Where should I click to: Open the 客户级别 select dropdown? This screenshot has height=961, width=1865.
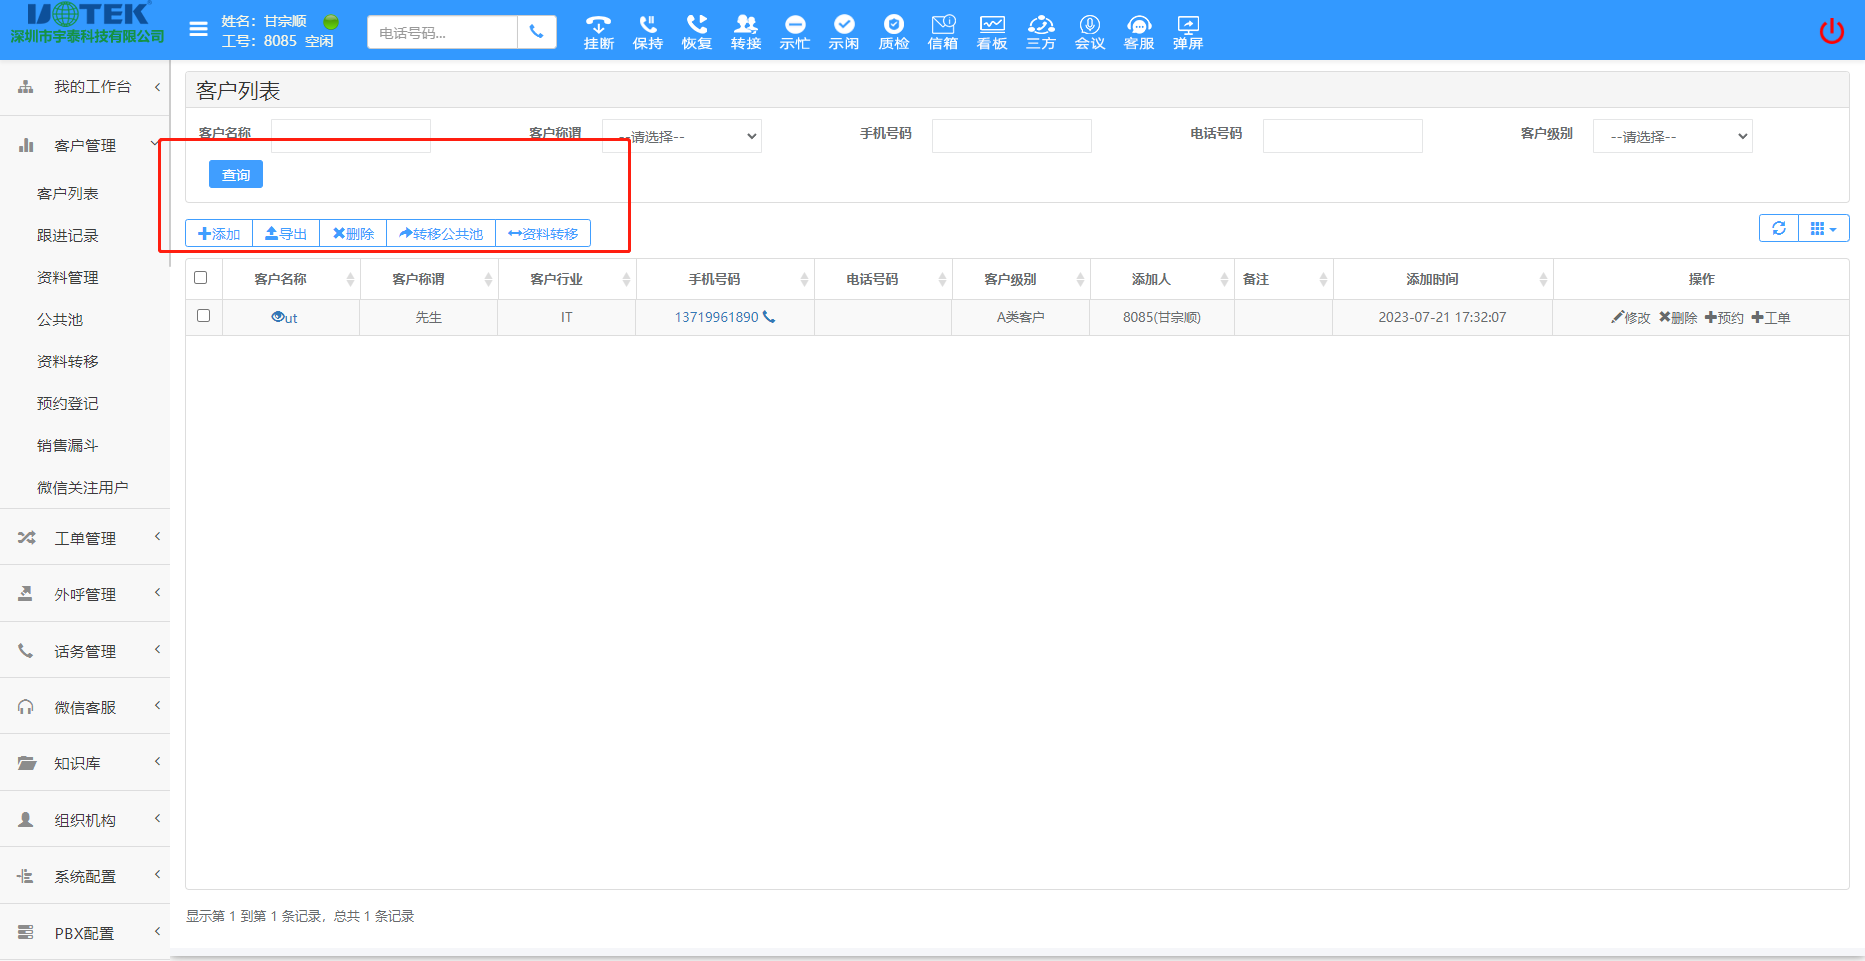coord(1672,136)
